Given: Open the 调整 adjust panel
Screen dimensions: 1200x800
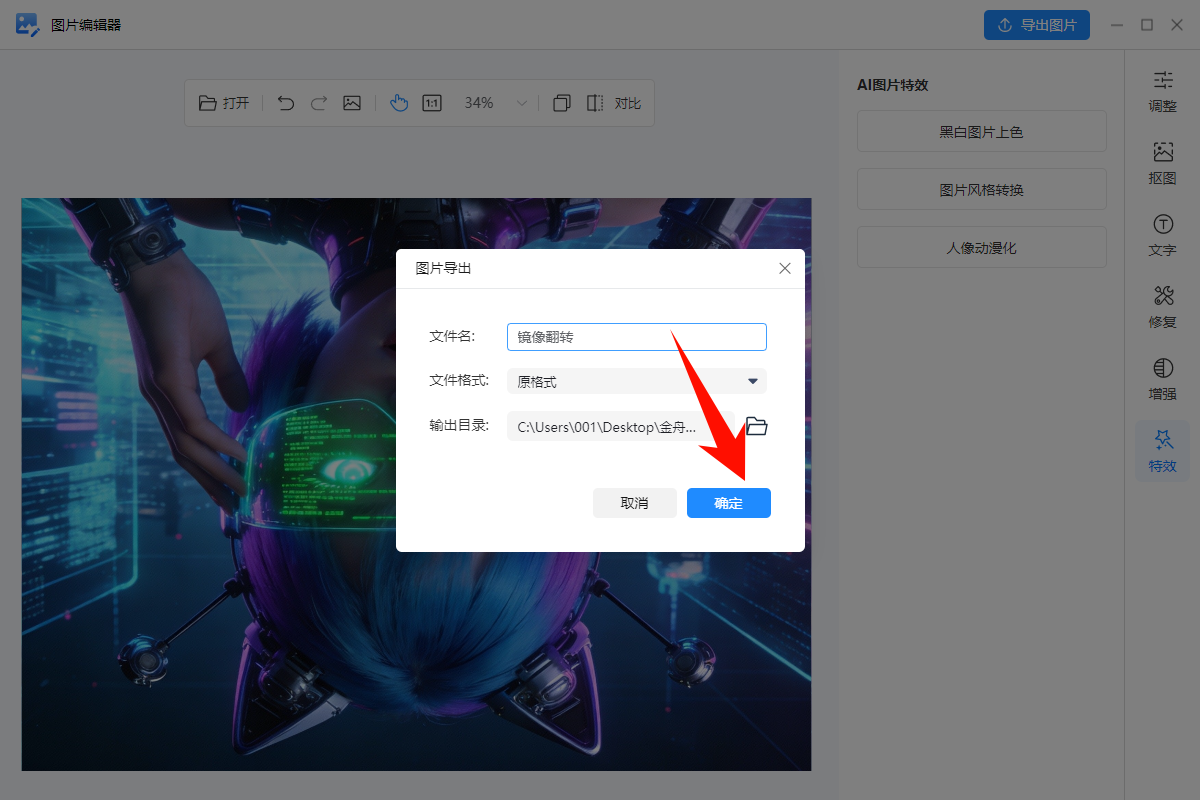Looking at the screenshot, I should [1162, 91].
